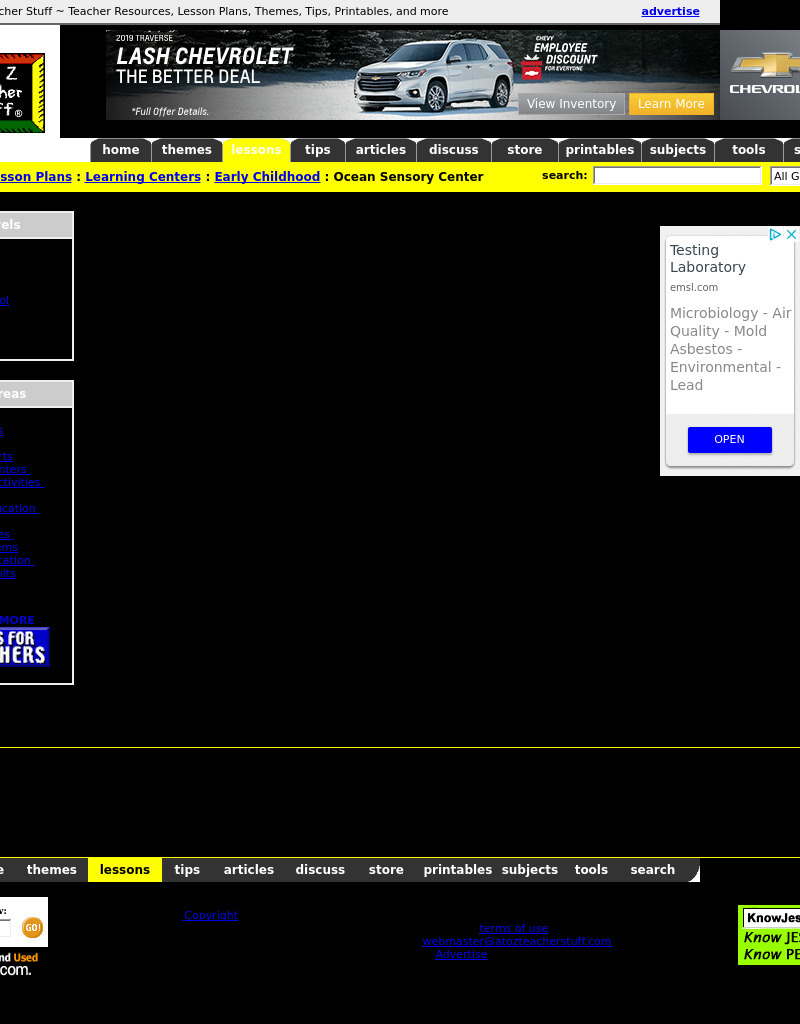Click the Advertise footer link

click(461, 955)
